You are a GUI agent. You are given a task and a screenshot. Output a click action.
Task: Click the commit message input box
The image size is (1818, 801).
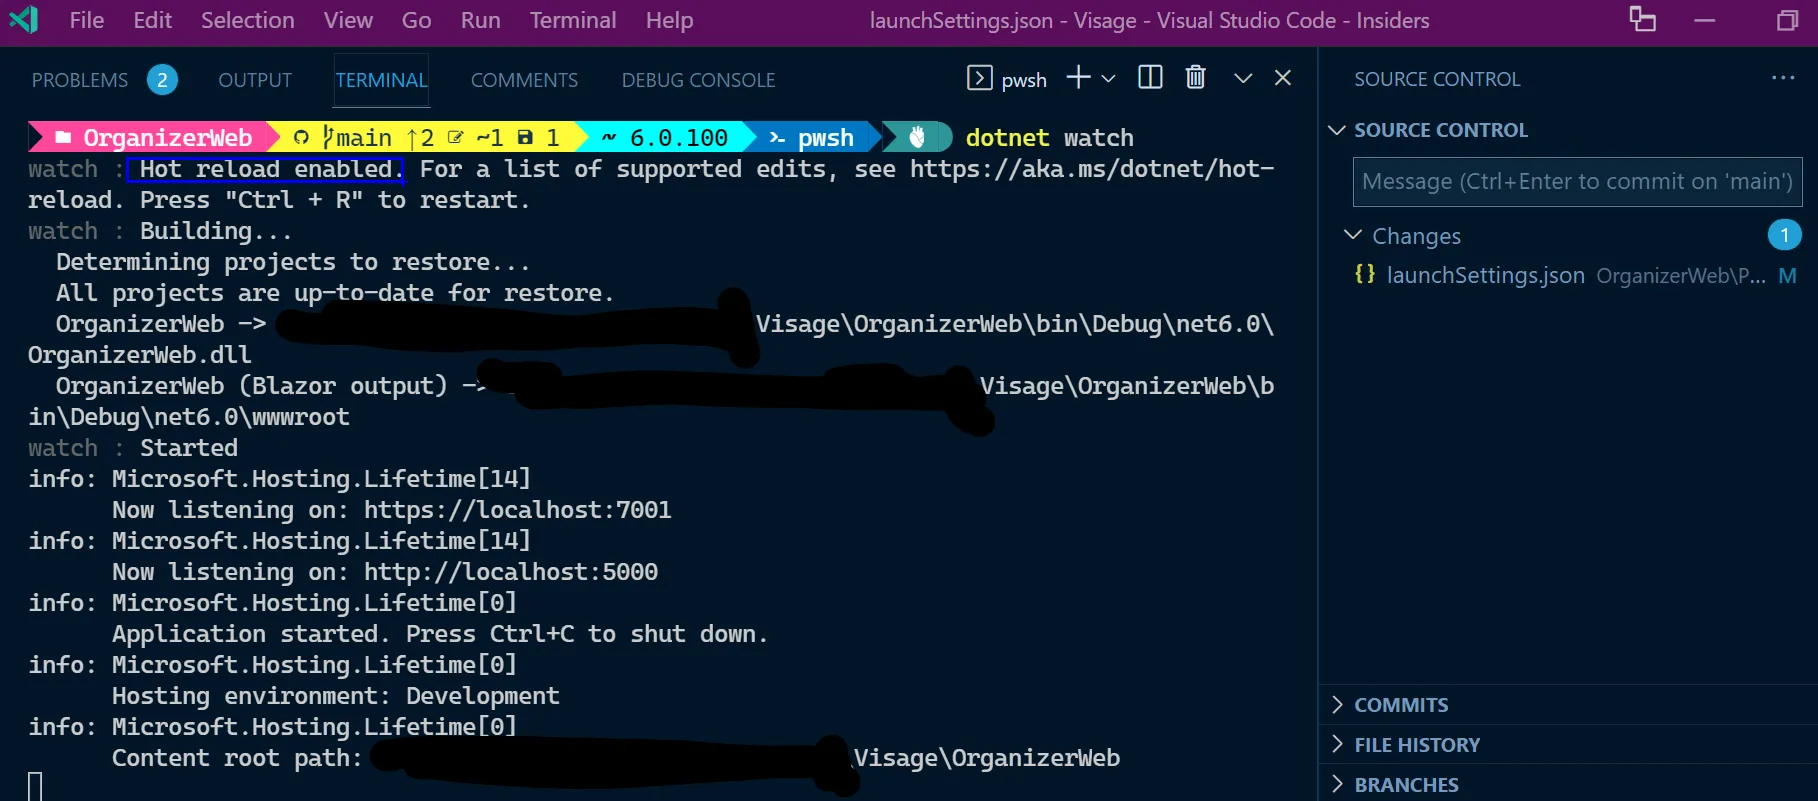[1576, 182]
